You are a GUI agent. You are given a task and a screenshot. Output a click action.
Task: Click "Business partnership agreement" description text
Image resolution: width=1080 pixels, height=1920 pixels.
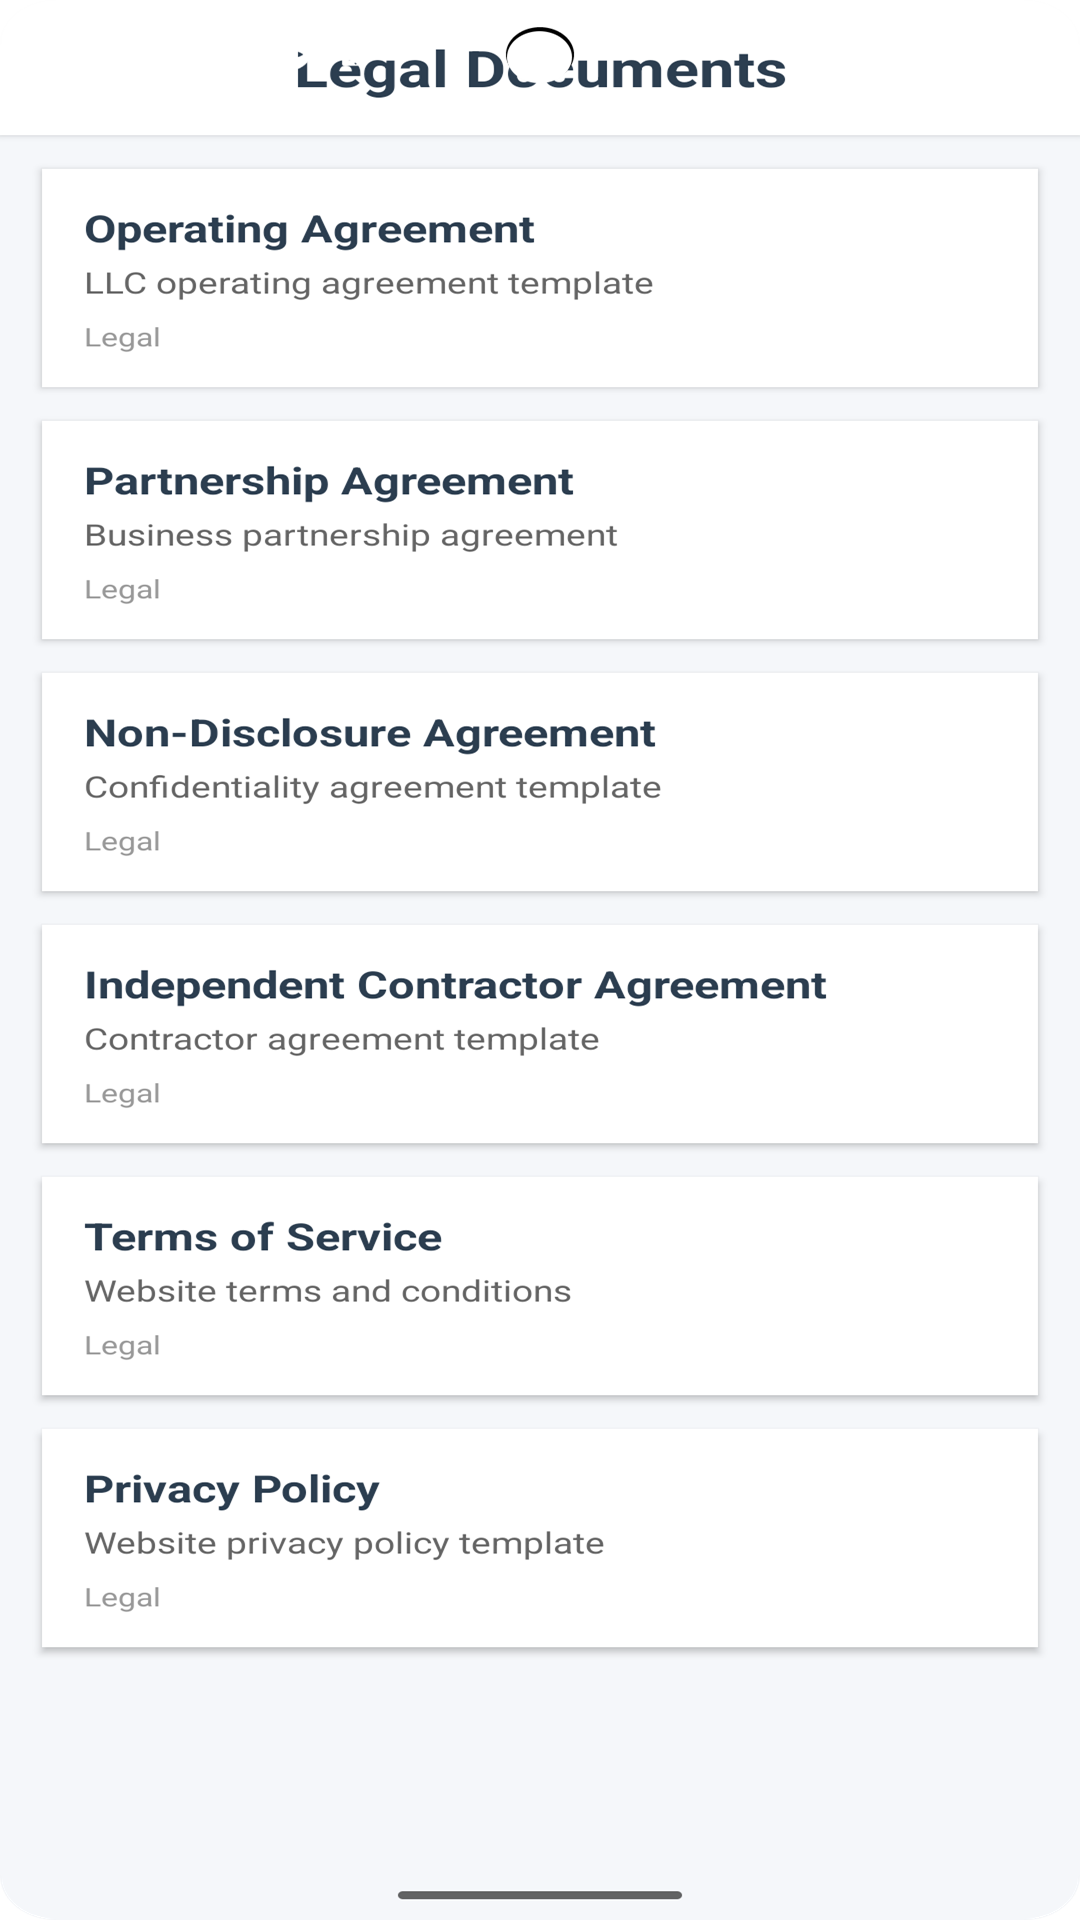click(350, 536)
